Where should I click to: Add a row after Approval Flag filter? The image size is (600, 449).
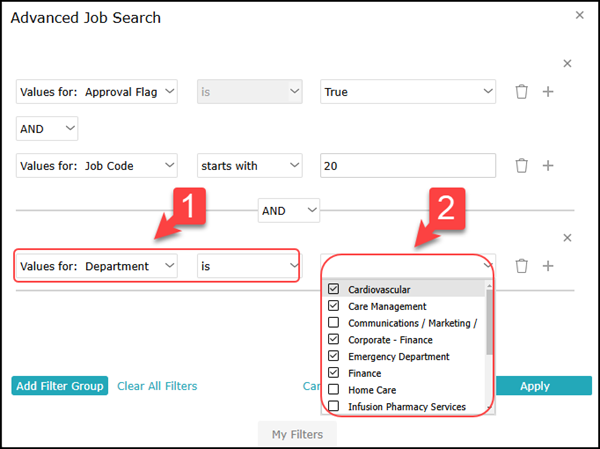click(x=548, y=92)
